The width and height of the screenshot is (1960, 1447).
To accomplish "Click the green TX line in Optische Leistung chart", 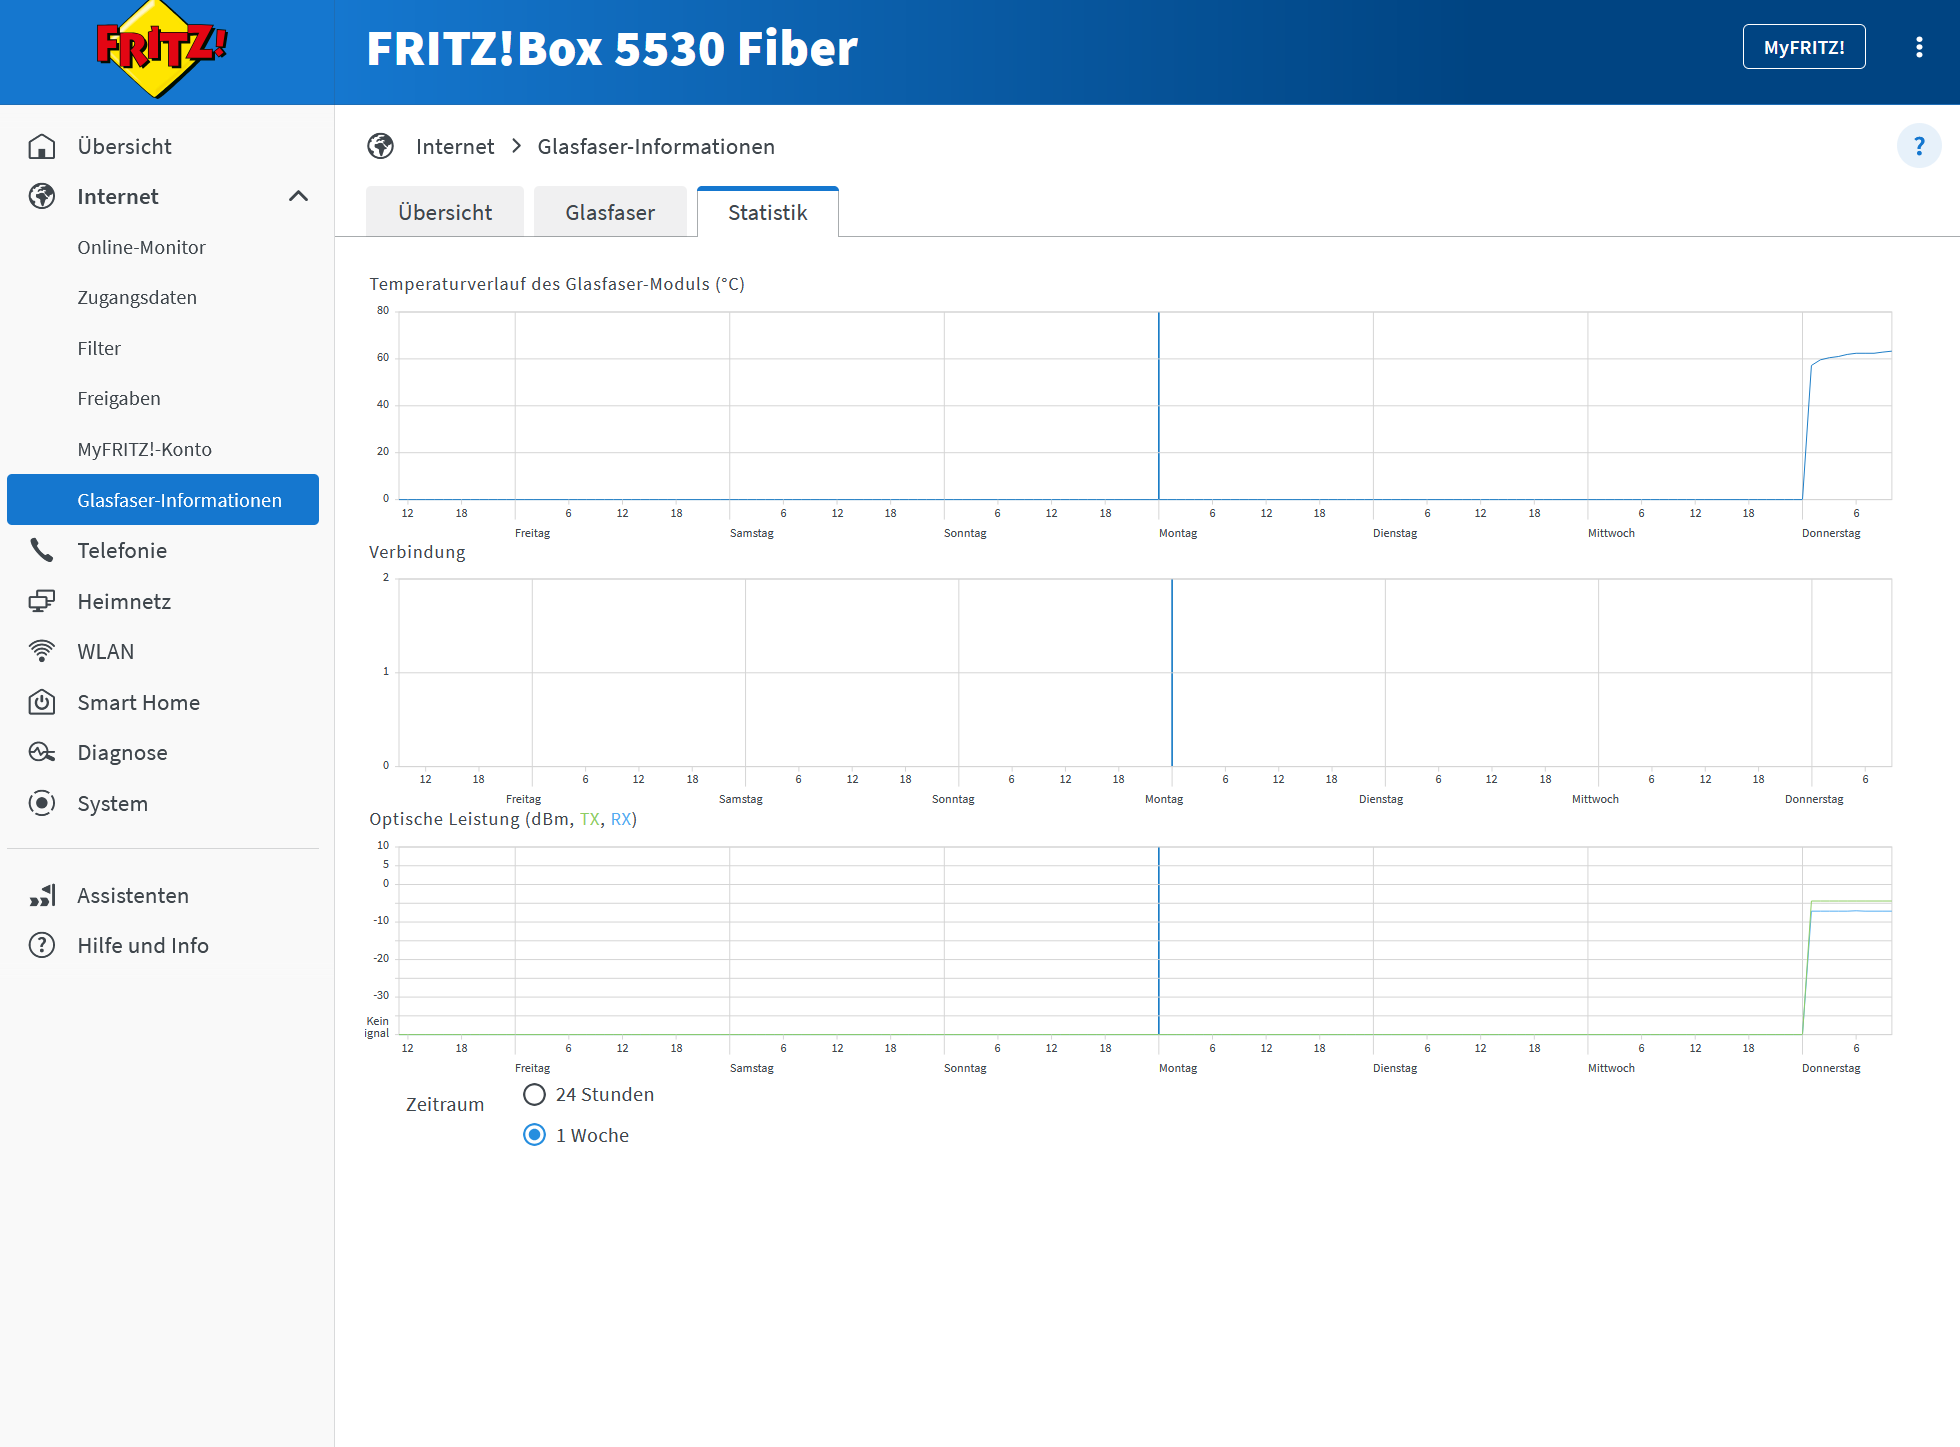I will pyautogui.click(x=1850, y=901).
